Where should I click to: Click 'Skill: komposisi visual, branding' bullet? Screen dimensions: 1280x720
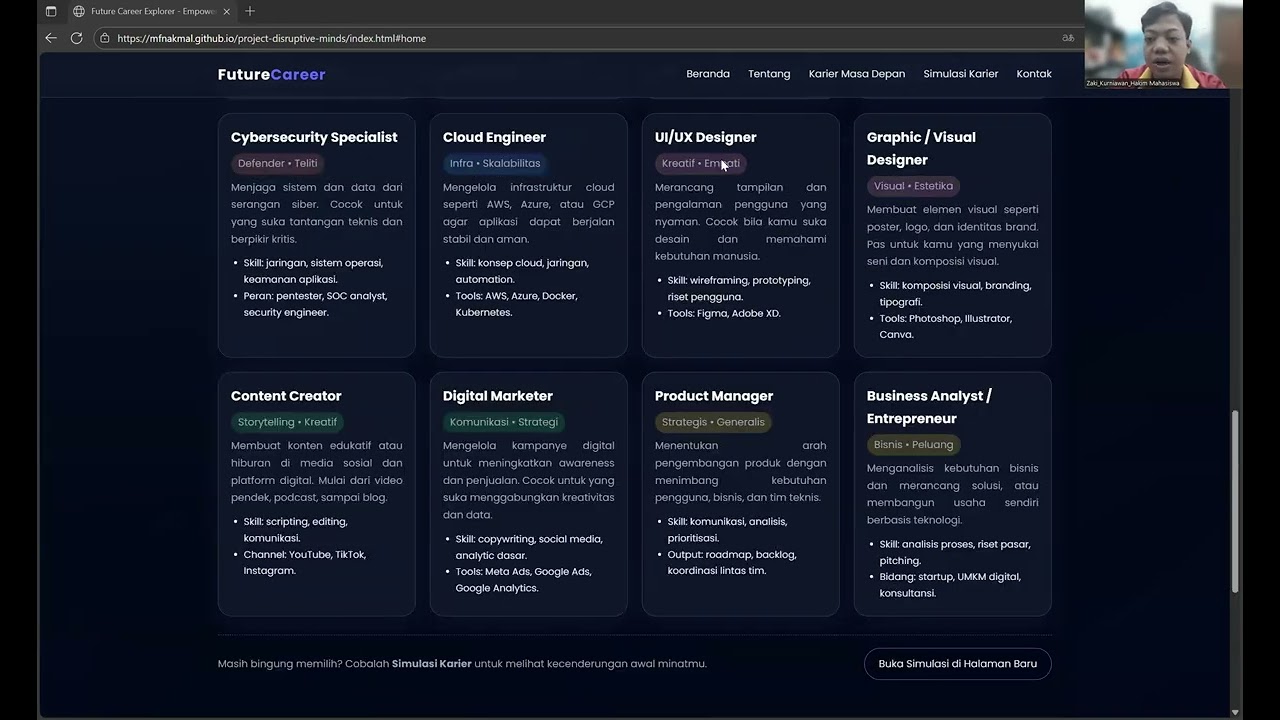point(955,293)
